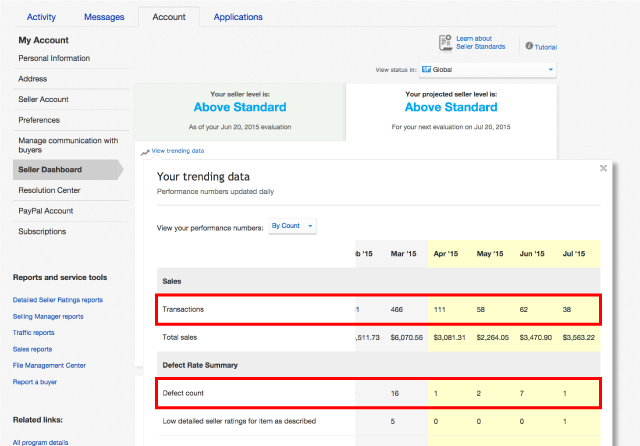Click the trending data chart icon
640x446 pixels.
(145, 152)
